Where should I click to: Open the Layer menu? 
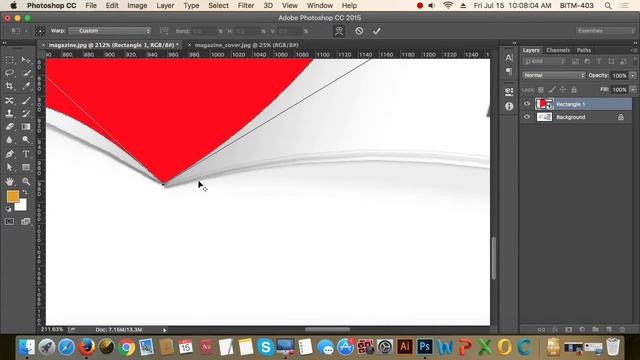(x=165, y=6)
